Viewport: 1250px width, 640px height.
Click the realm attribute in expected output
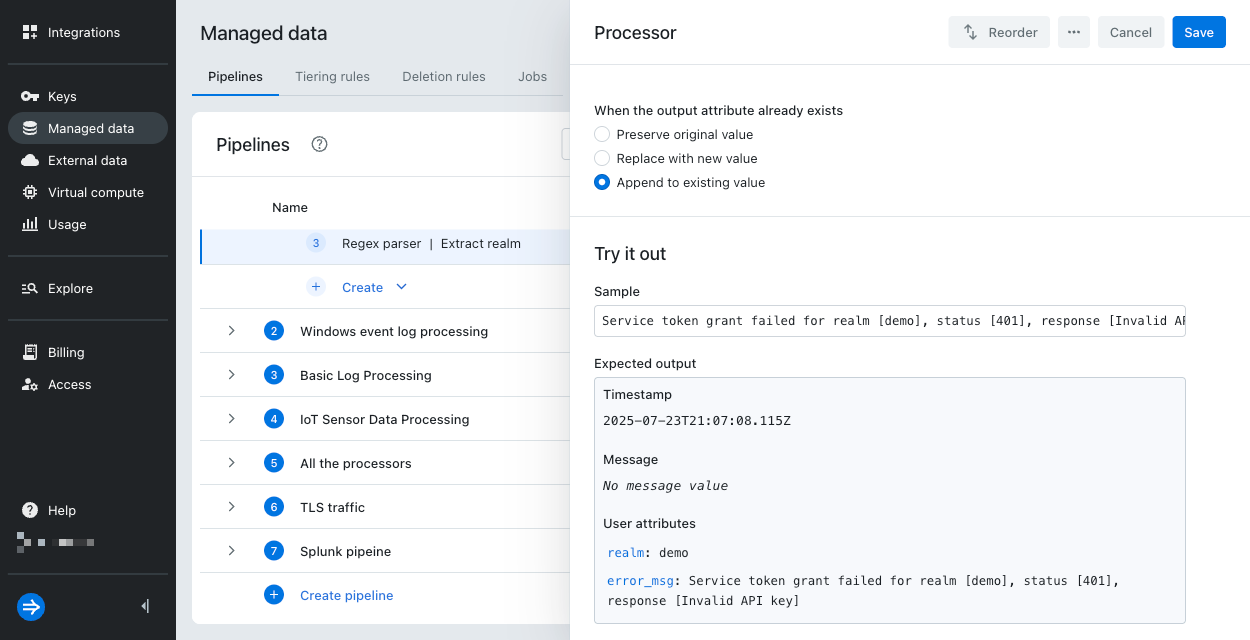(x=626, y=553)
